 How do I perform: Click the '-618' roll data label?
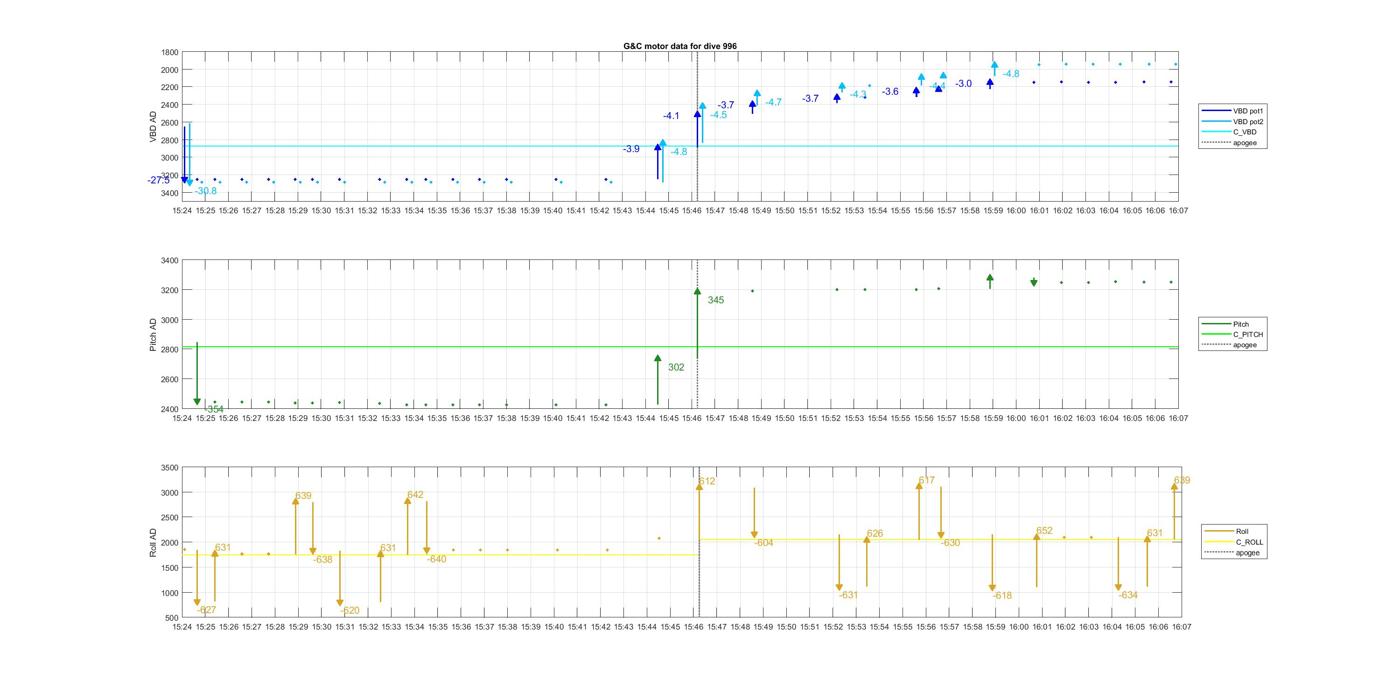coord(1003,596)
